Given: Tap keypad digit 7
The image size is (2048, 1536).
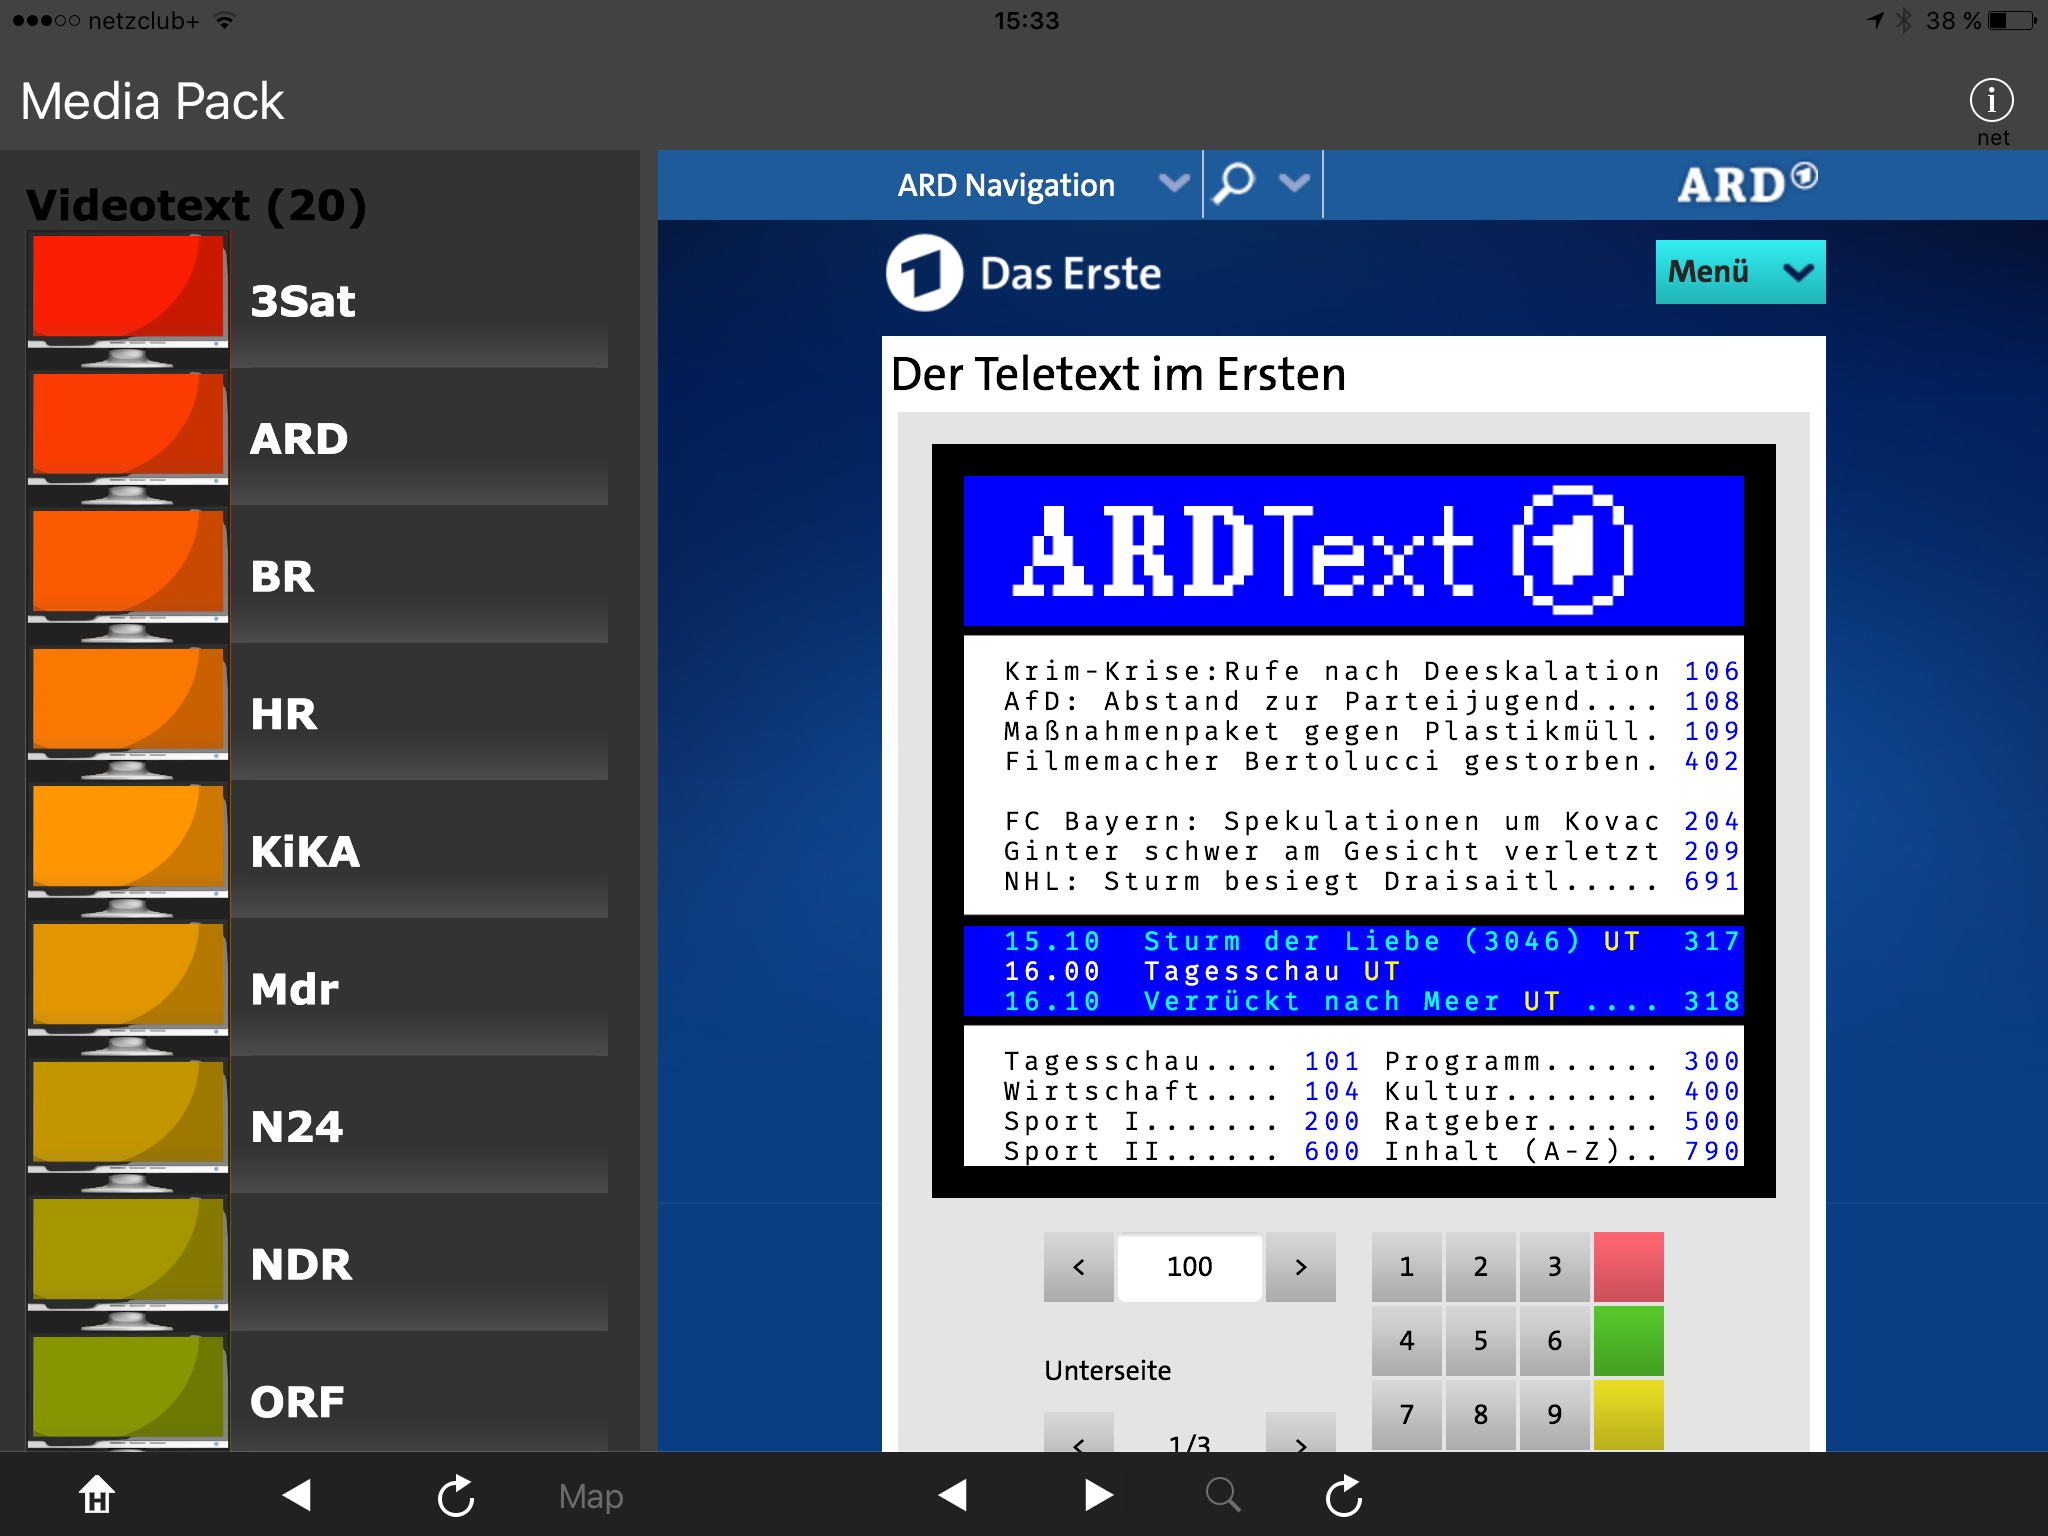Looking at the screenshot, I should pos(1406,1414).
